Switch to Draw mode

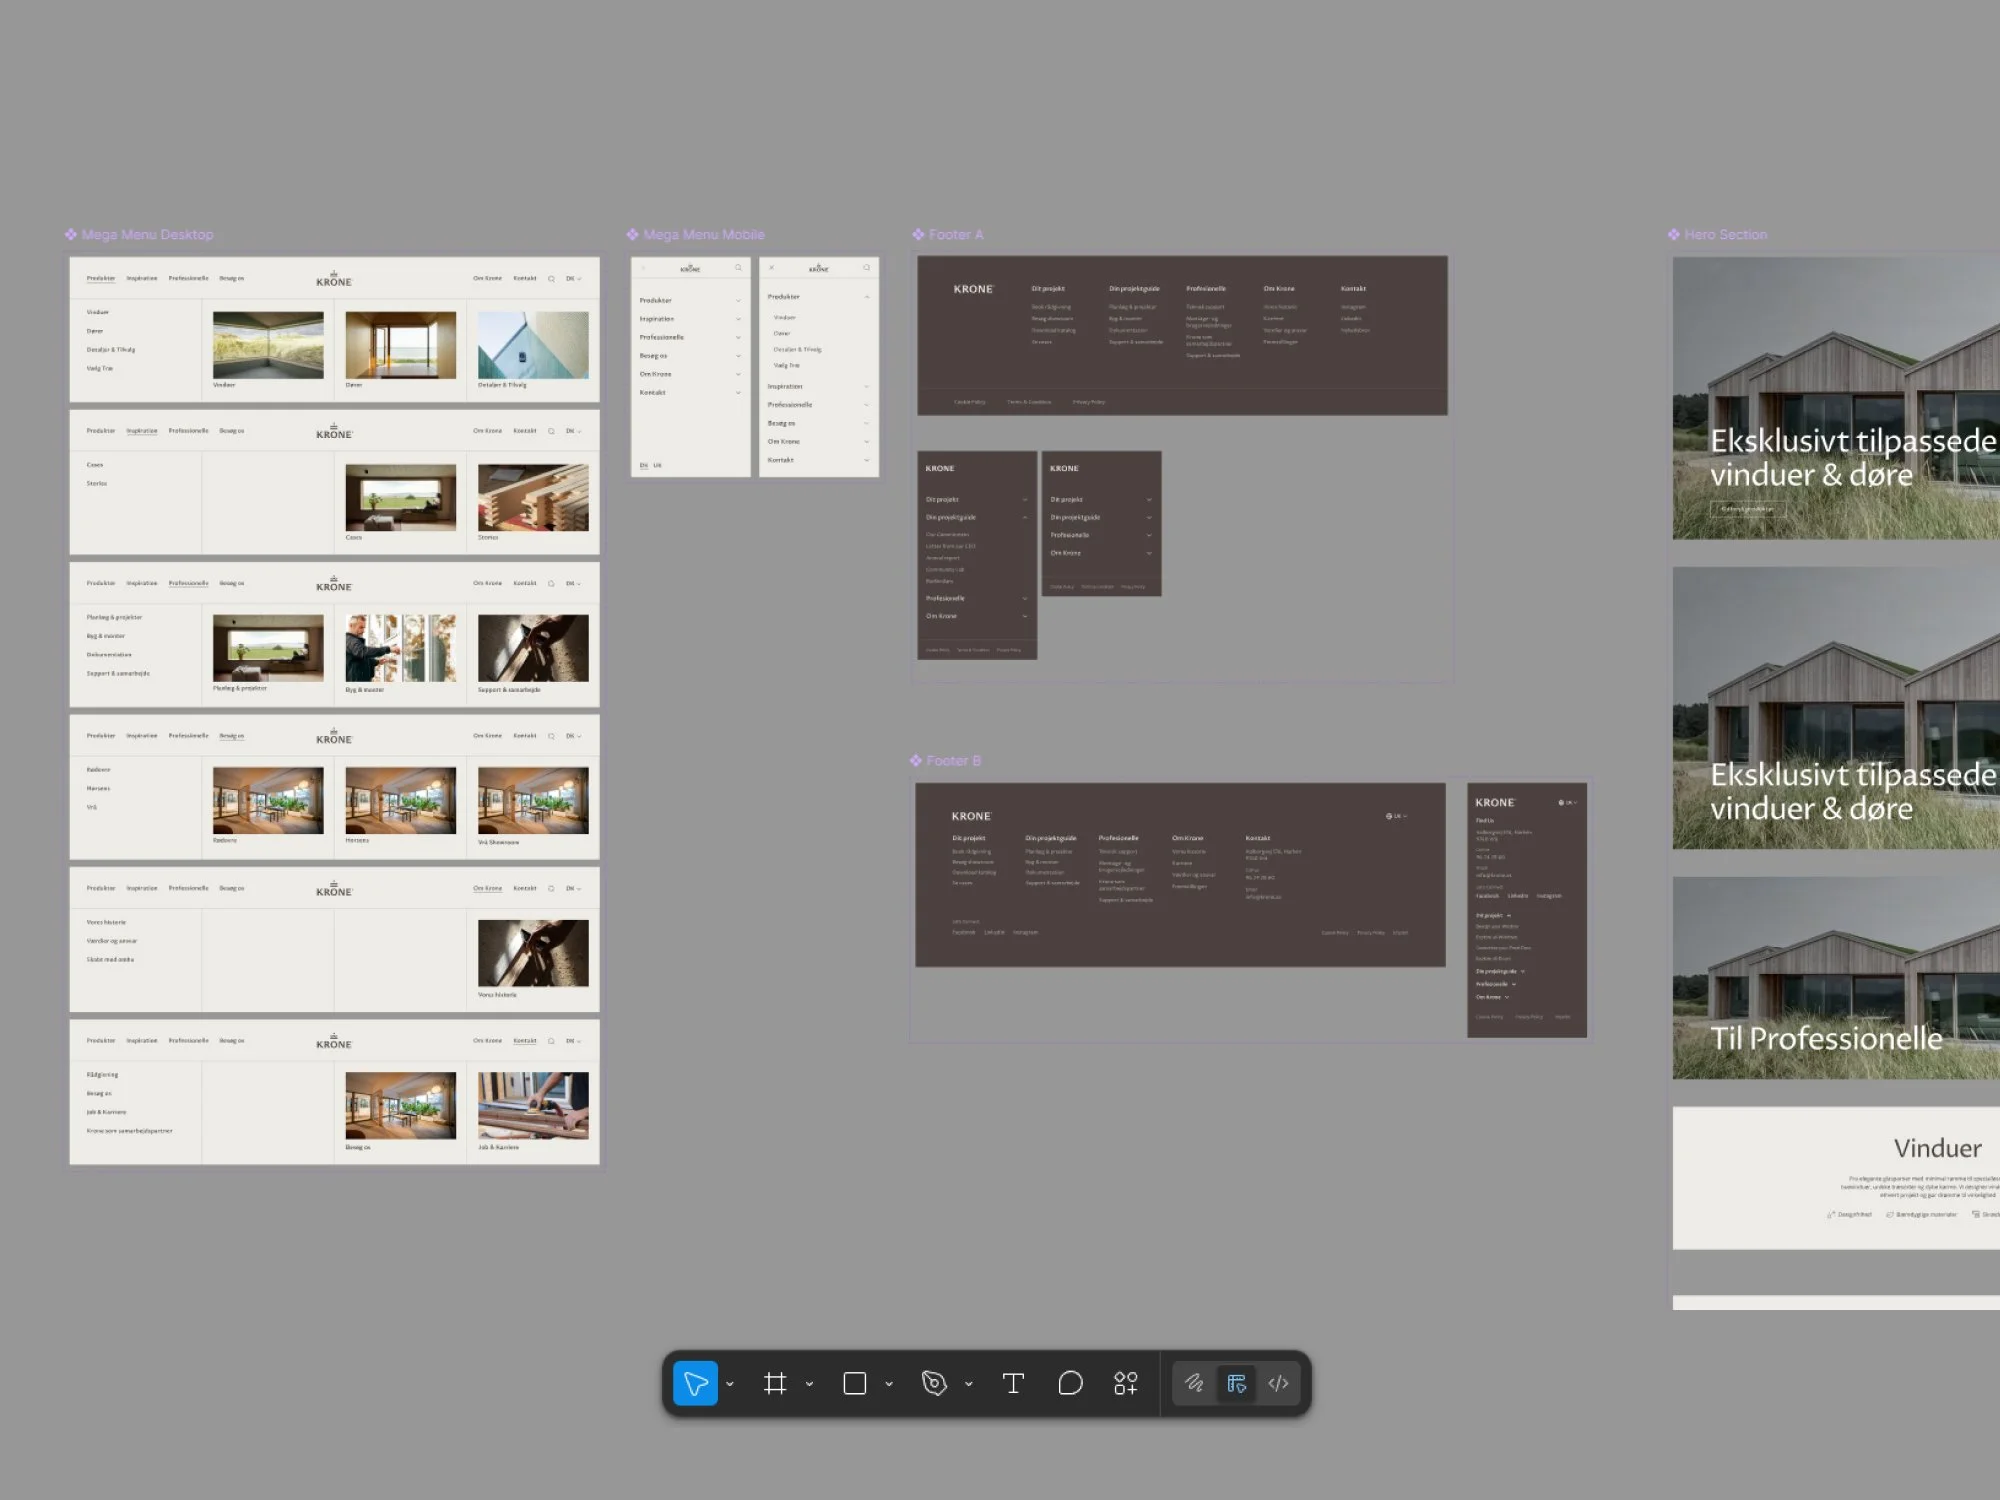(1194, 1384)
